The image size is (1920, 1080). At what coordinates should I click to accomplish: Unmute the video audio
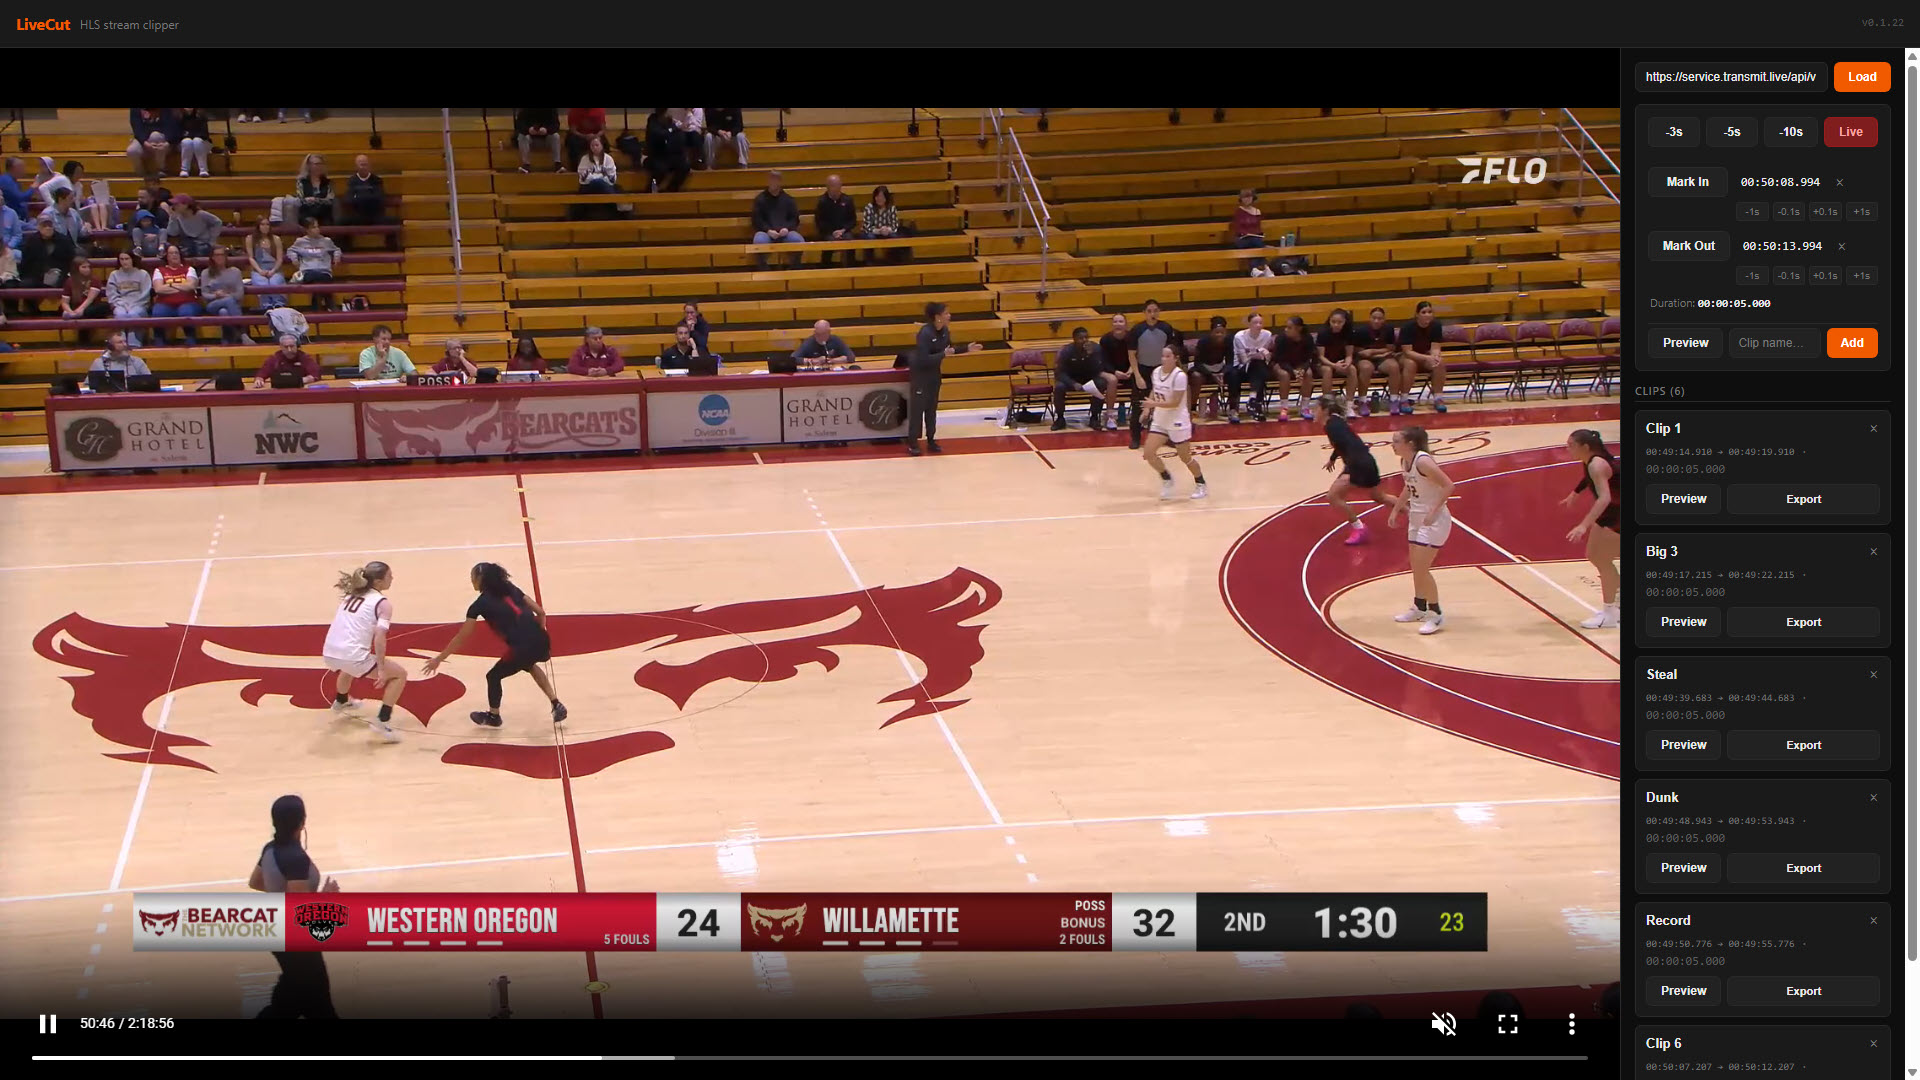1443,1023
